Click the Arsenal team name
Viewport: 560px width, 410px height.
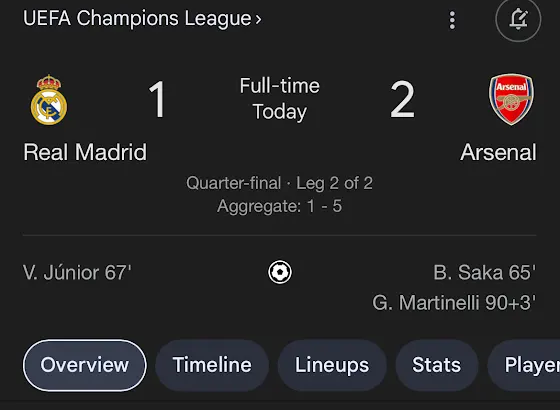tap(498, 152)
